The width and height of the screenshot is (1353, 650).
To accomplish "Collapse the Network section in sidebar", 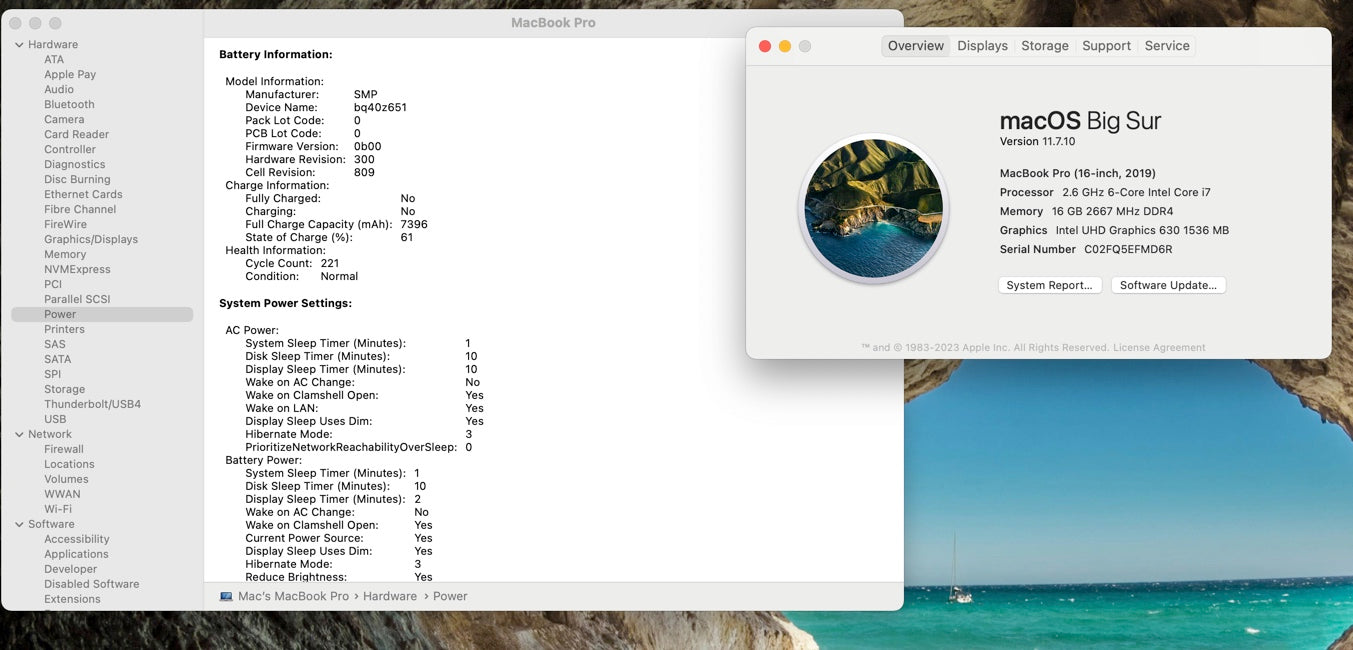I will coord(19,435).
